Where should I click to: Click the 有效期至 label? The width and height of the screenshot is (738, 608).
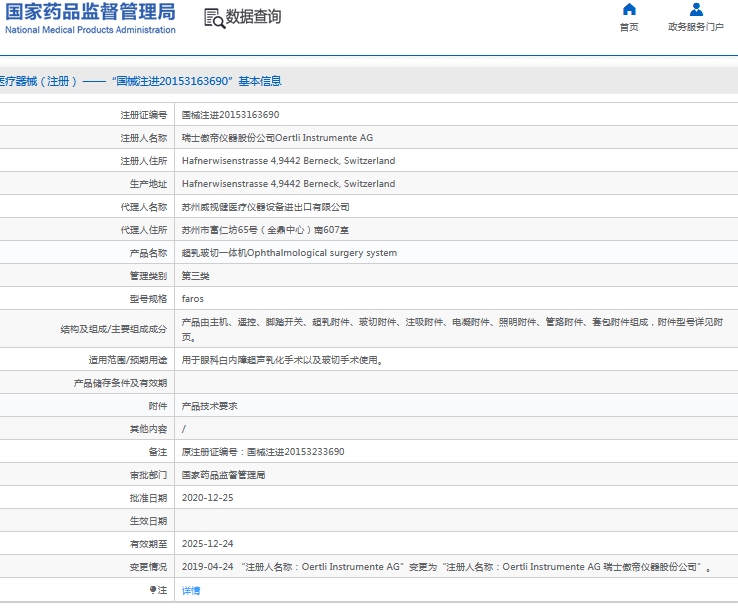click(x=148, y=544)
